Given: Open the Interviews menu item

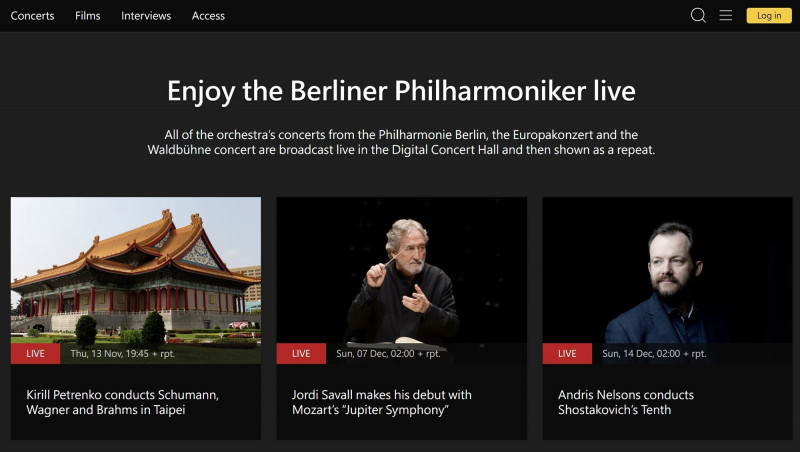Looking at the screenshot, I should tap(146, 16).
